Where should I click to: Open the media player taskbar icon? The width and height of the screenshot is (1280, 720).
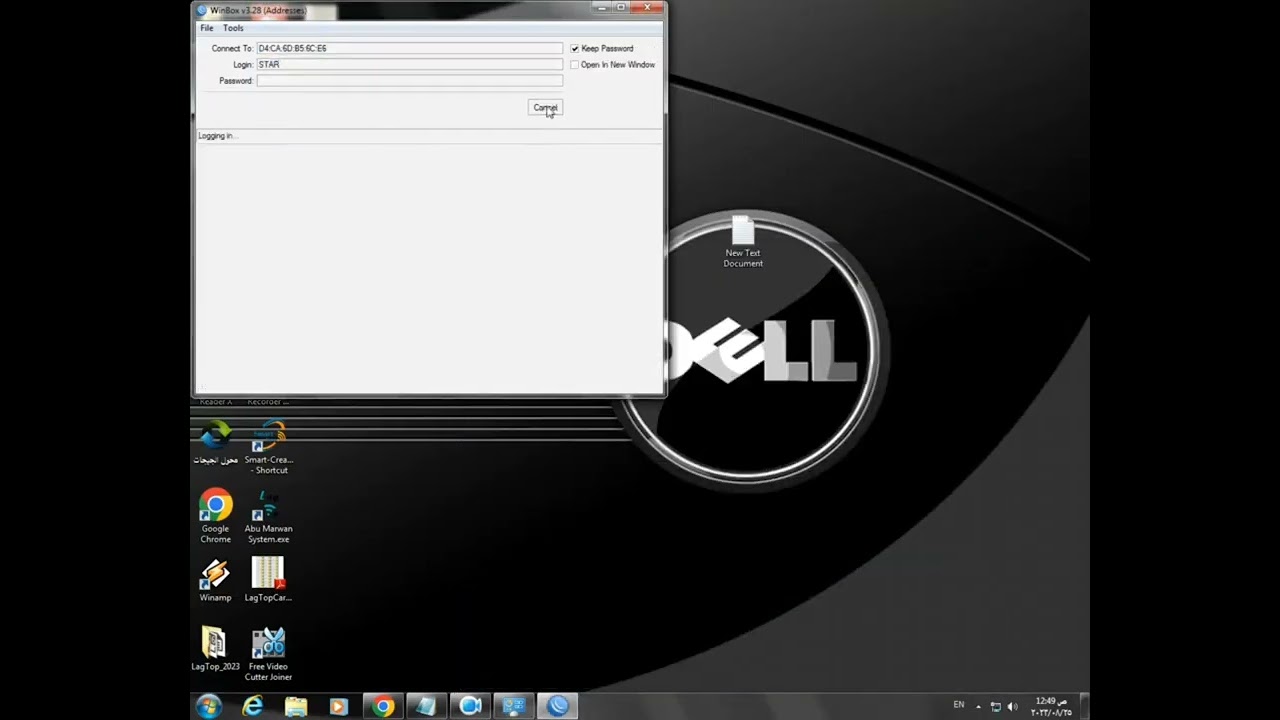point(339,706)
